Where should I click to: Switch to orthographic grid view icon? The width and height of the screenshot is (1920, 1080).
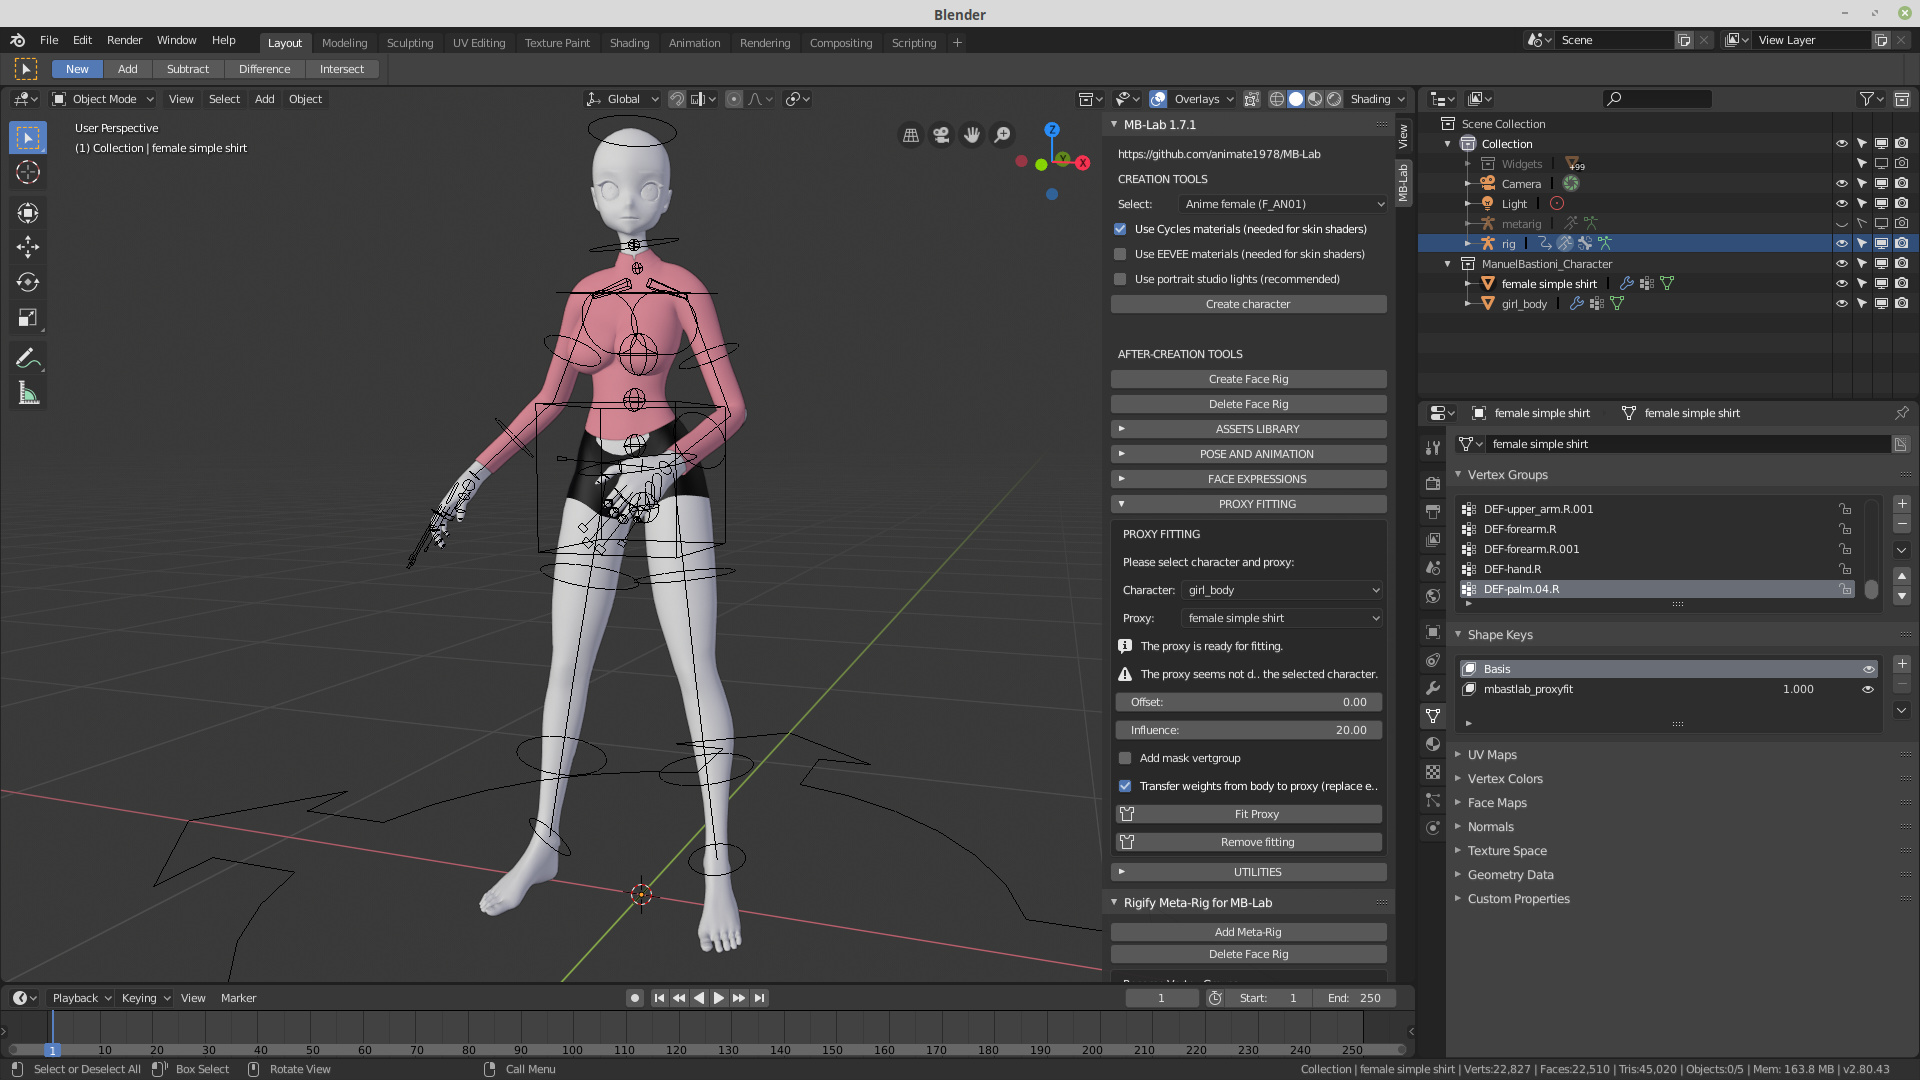coord(911,135)
